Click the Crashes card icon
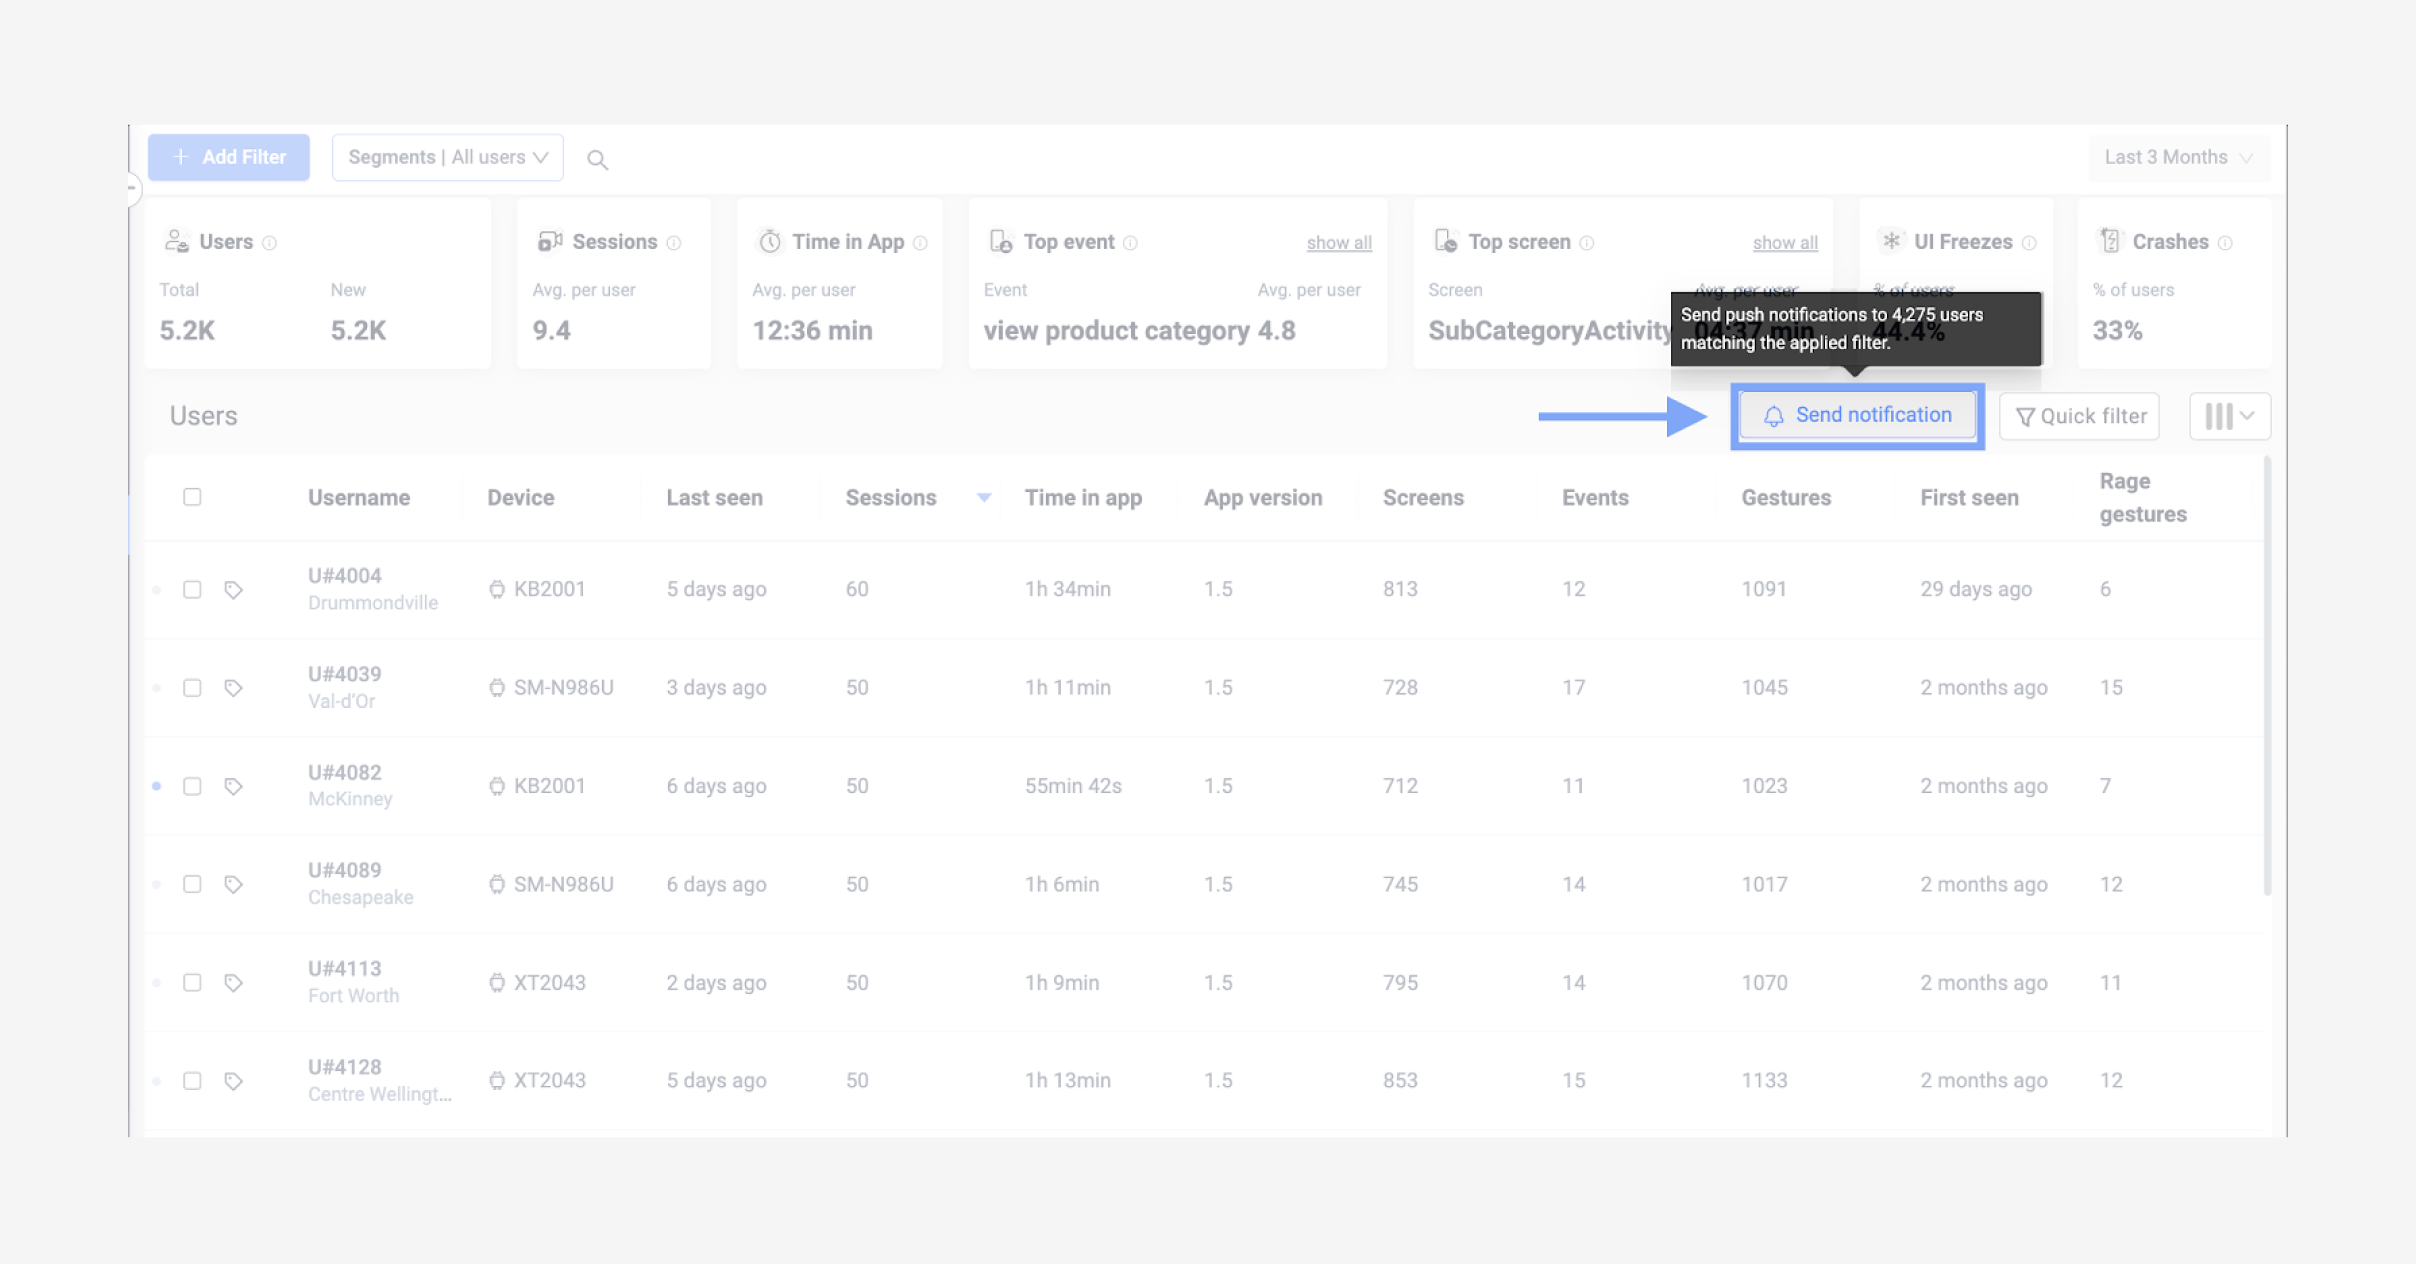2416x1264 pixels. (2110, 241)
